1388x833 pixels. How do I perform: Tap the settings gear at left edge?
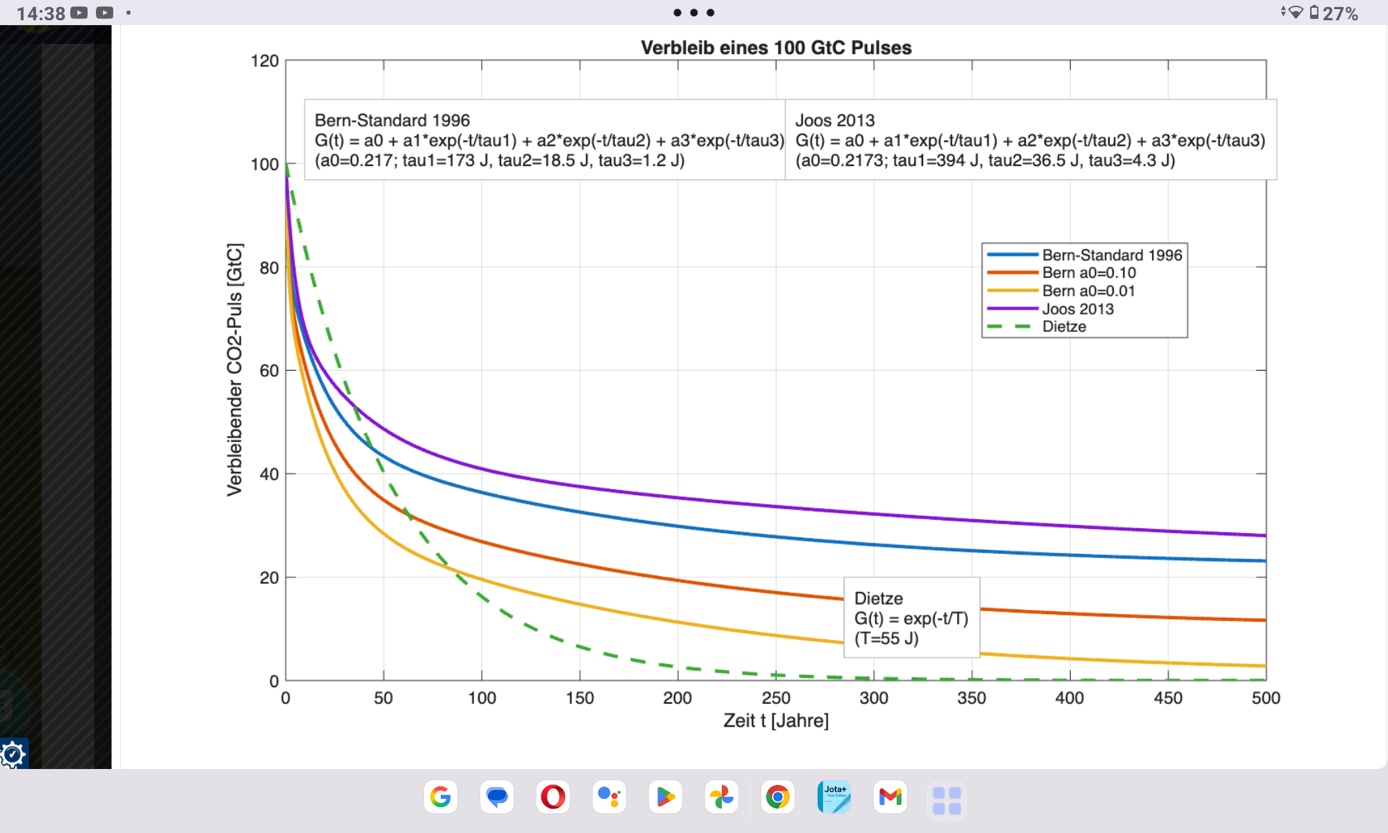[13, 755]
